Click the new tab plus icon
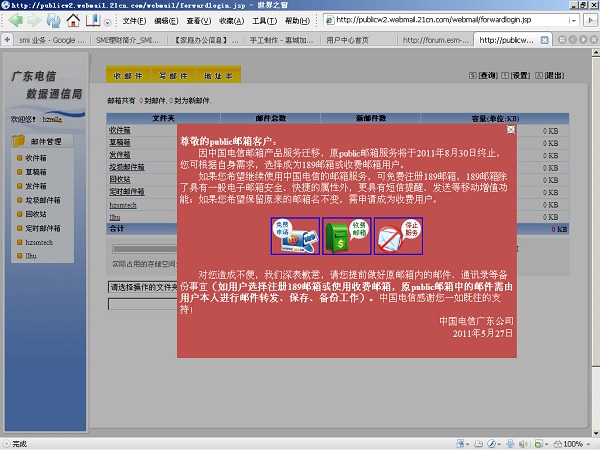This screenshot has width=600, height=450. click(x=7, y=39)
